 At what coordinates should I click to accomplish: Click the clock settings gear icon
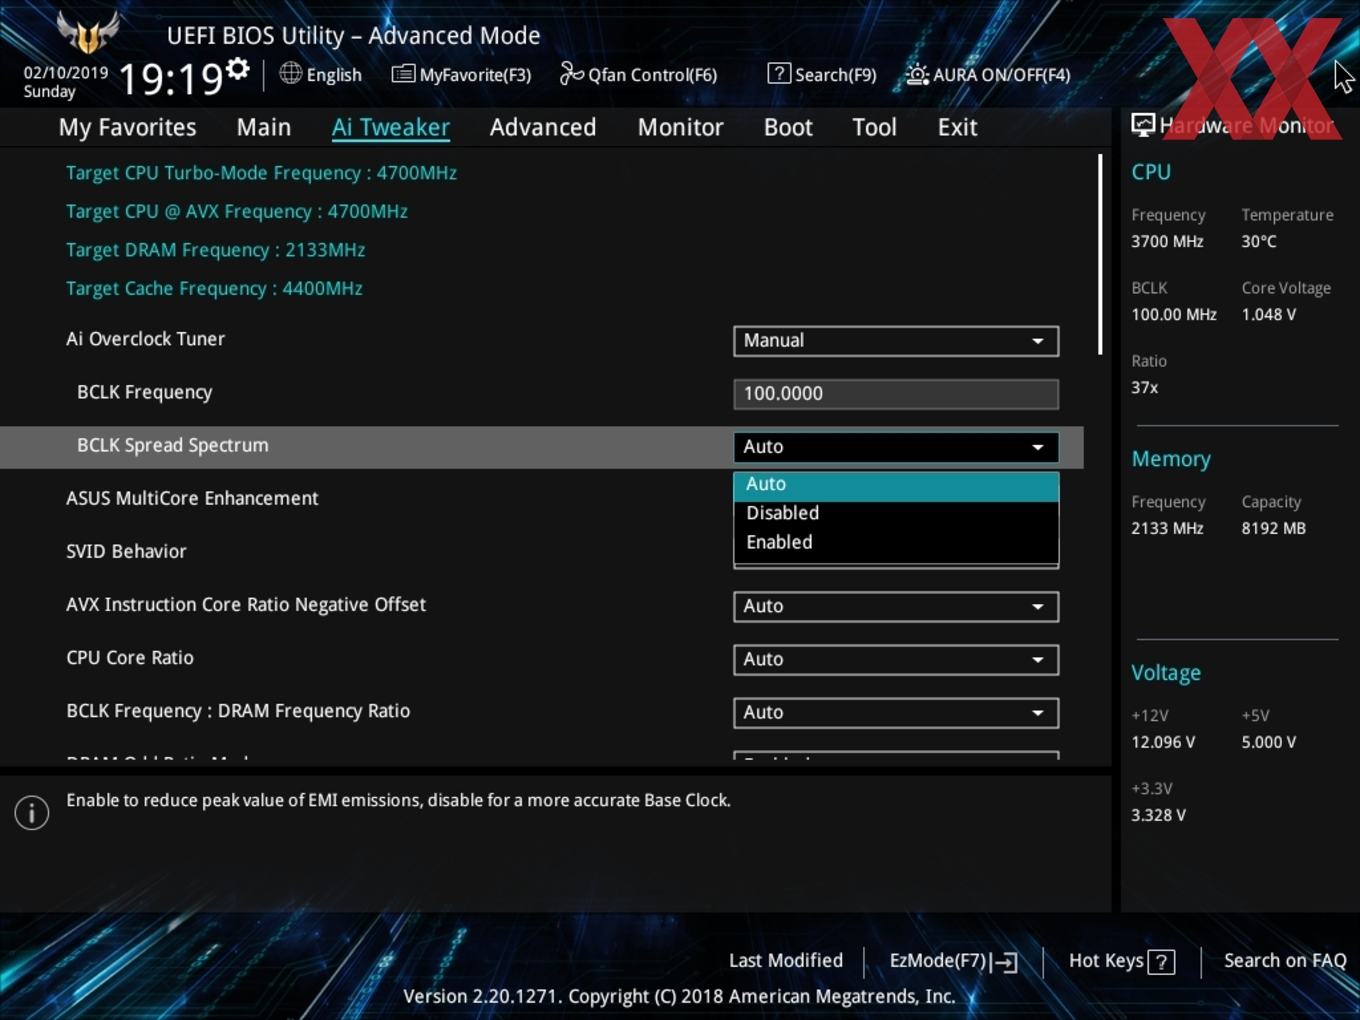click(237, 69)
